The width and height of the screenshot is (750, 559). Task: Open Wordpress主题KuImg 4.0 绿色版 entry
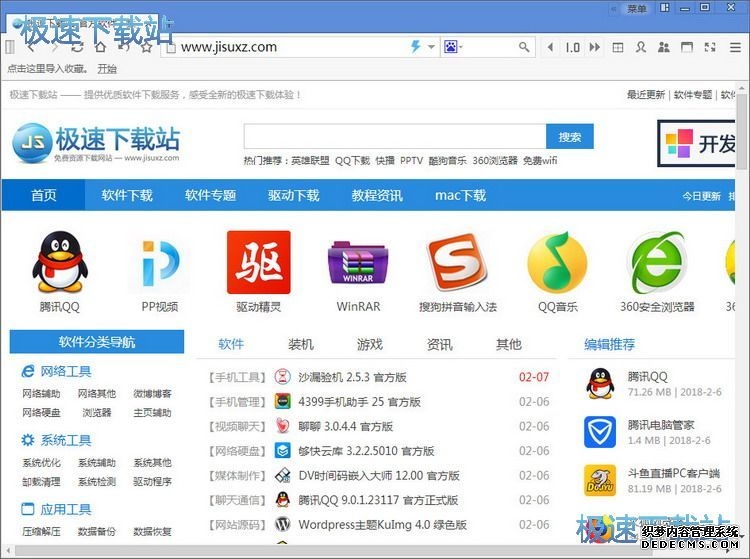[382, 525]
